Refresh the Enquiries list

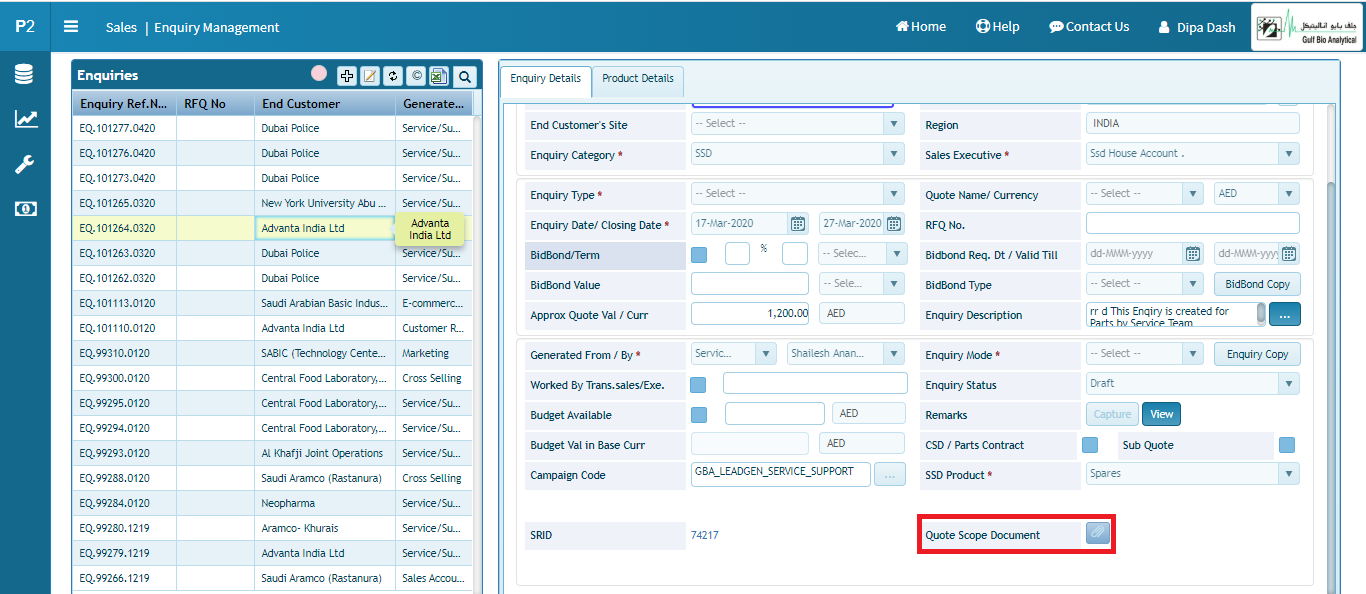pos(393,76)
